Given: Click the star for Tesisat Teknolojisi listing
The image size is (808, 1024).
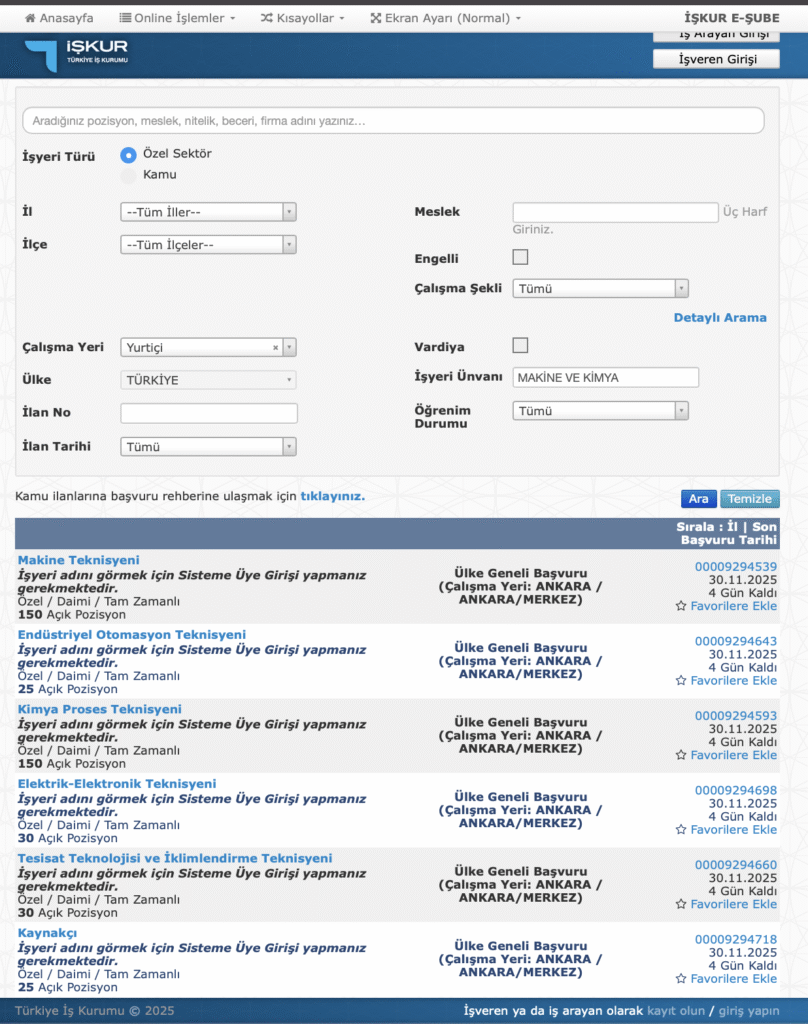Looking at the screenshot, I should click(681, 904).
